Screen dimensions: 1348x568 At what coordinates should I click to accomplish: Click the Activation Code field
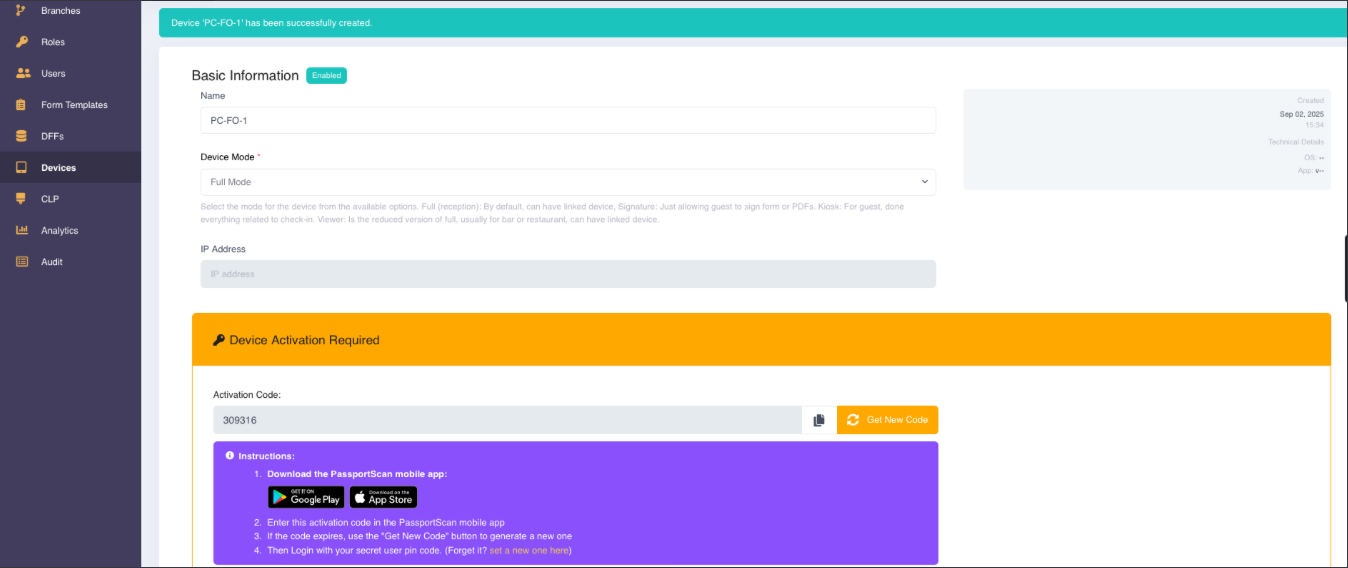(x=506, y=420)
